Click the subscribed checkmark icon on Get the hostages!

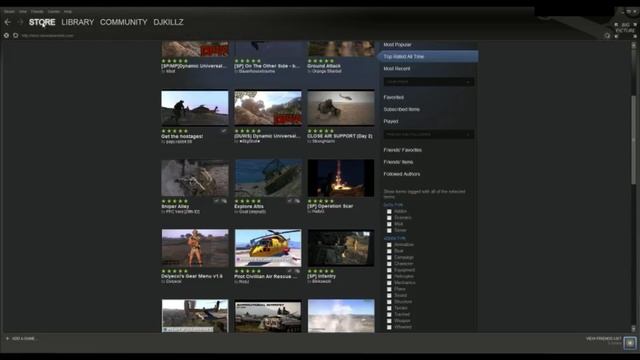(x=224, y=131)
